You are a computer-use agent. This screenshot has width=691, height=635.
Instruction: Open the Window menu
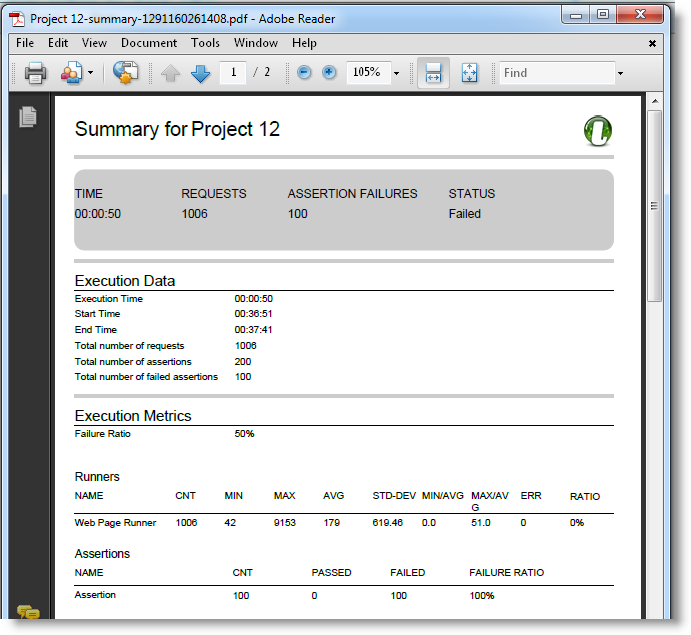coord(256,43)
